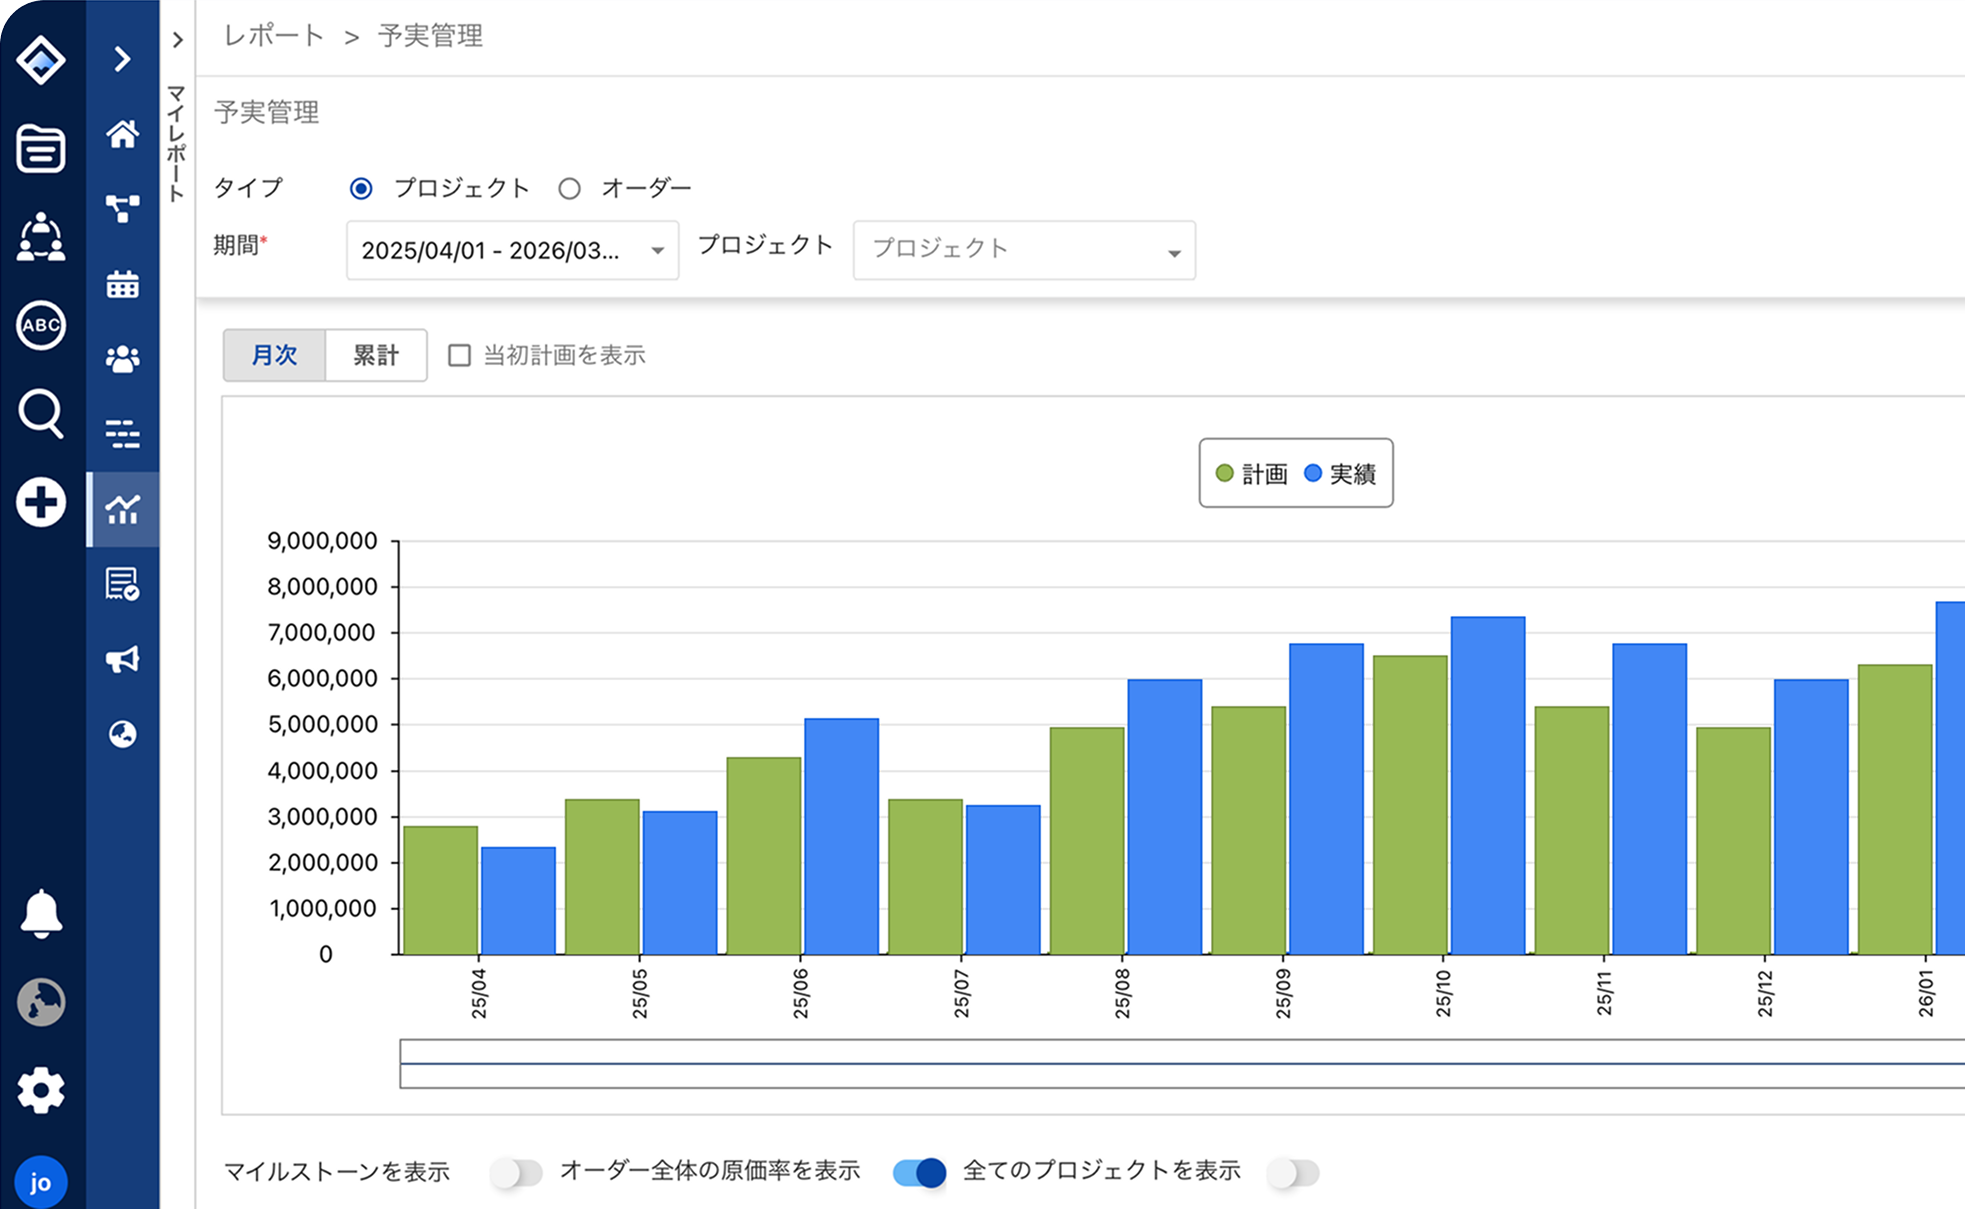
Task: Select the 月次 tab
Action: pos(274,356)
